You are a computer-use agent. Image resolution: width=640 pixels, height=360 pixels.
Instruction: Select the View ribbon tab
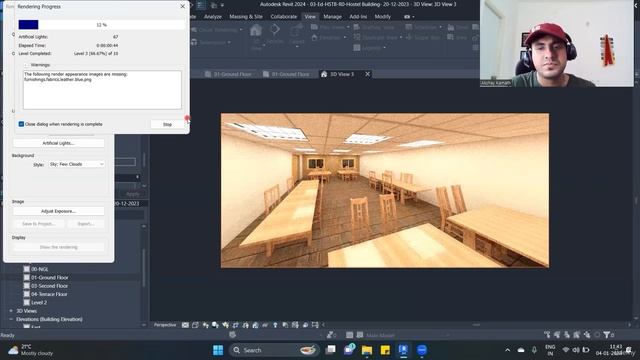[x=310, y=17]
